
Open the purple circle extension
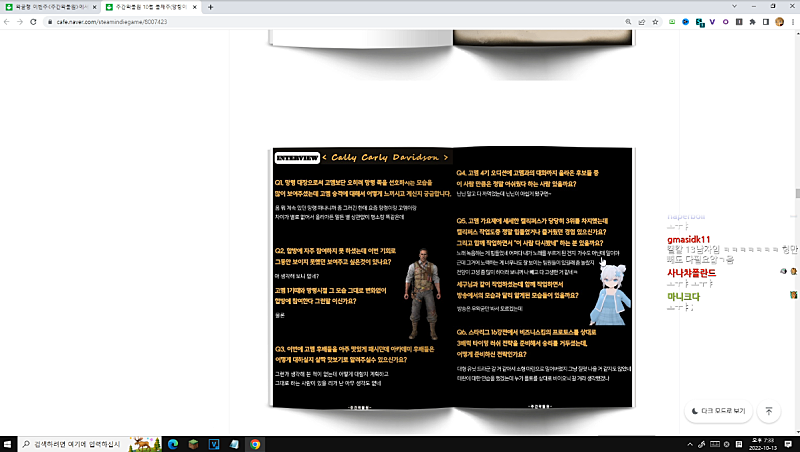coord(726,22)
